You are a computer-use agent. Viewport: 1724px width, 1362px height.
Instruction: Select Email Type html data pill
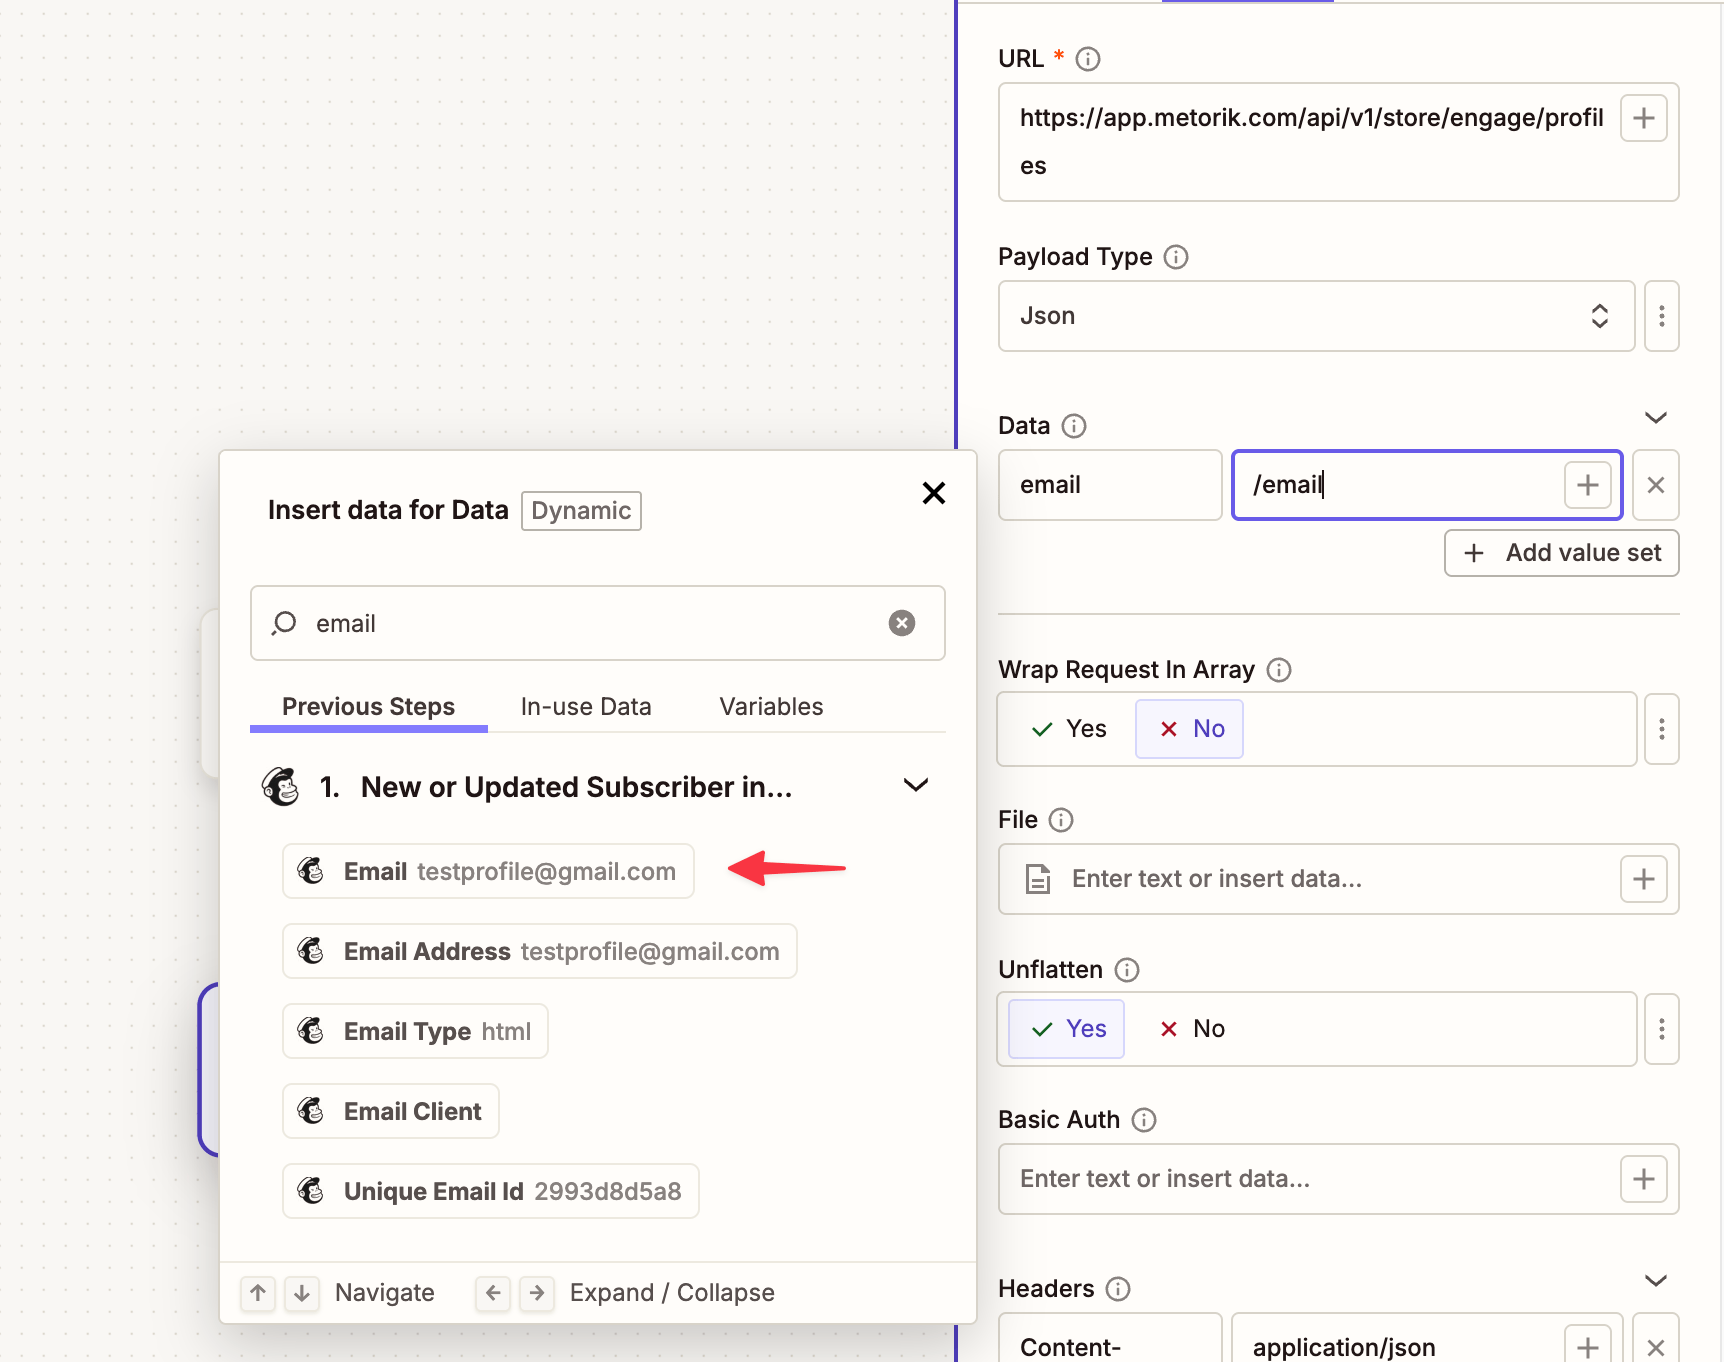pos(415,1031)
